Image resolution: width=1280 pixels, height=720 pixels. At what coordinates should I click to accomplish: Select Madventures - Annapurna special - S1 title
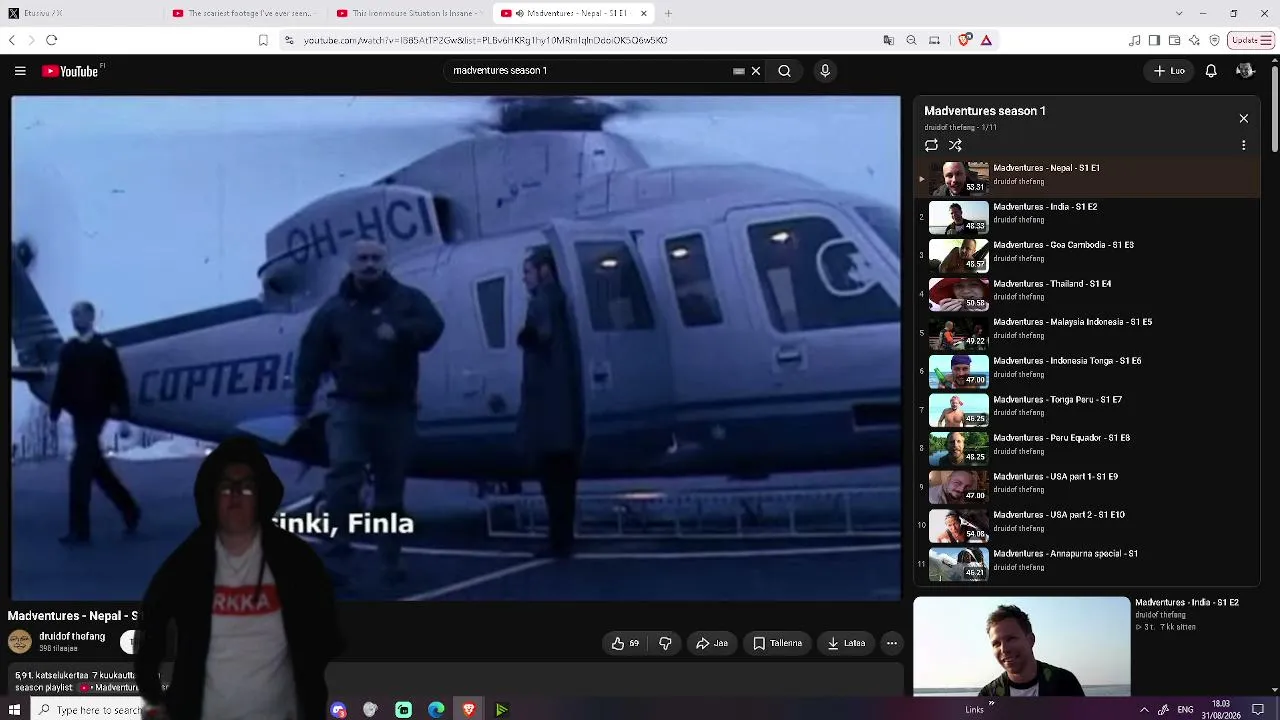coord(1065,554)
